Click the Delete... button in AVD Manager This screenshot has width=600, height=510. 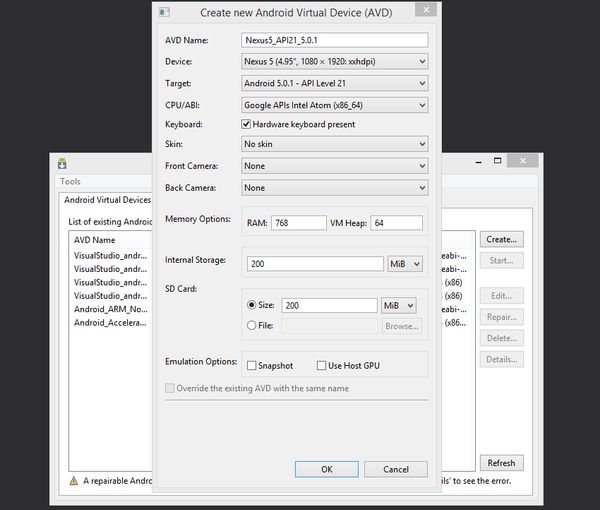pyautogui.click(x=502, y=338)
